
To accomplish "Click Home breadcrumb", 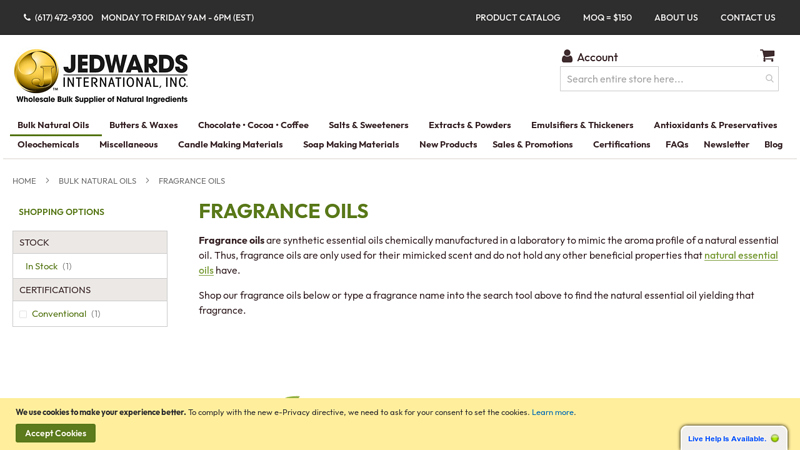I will coord(24,181).
